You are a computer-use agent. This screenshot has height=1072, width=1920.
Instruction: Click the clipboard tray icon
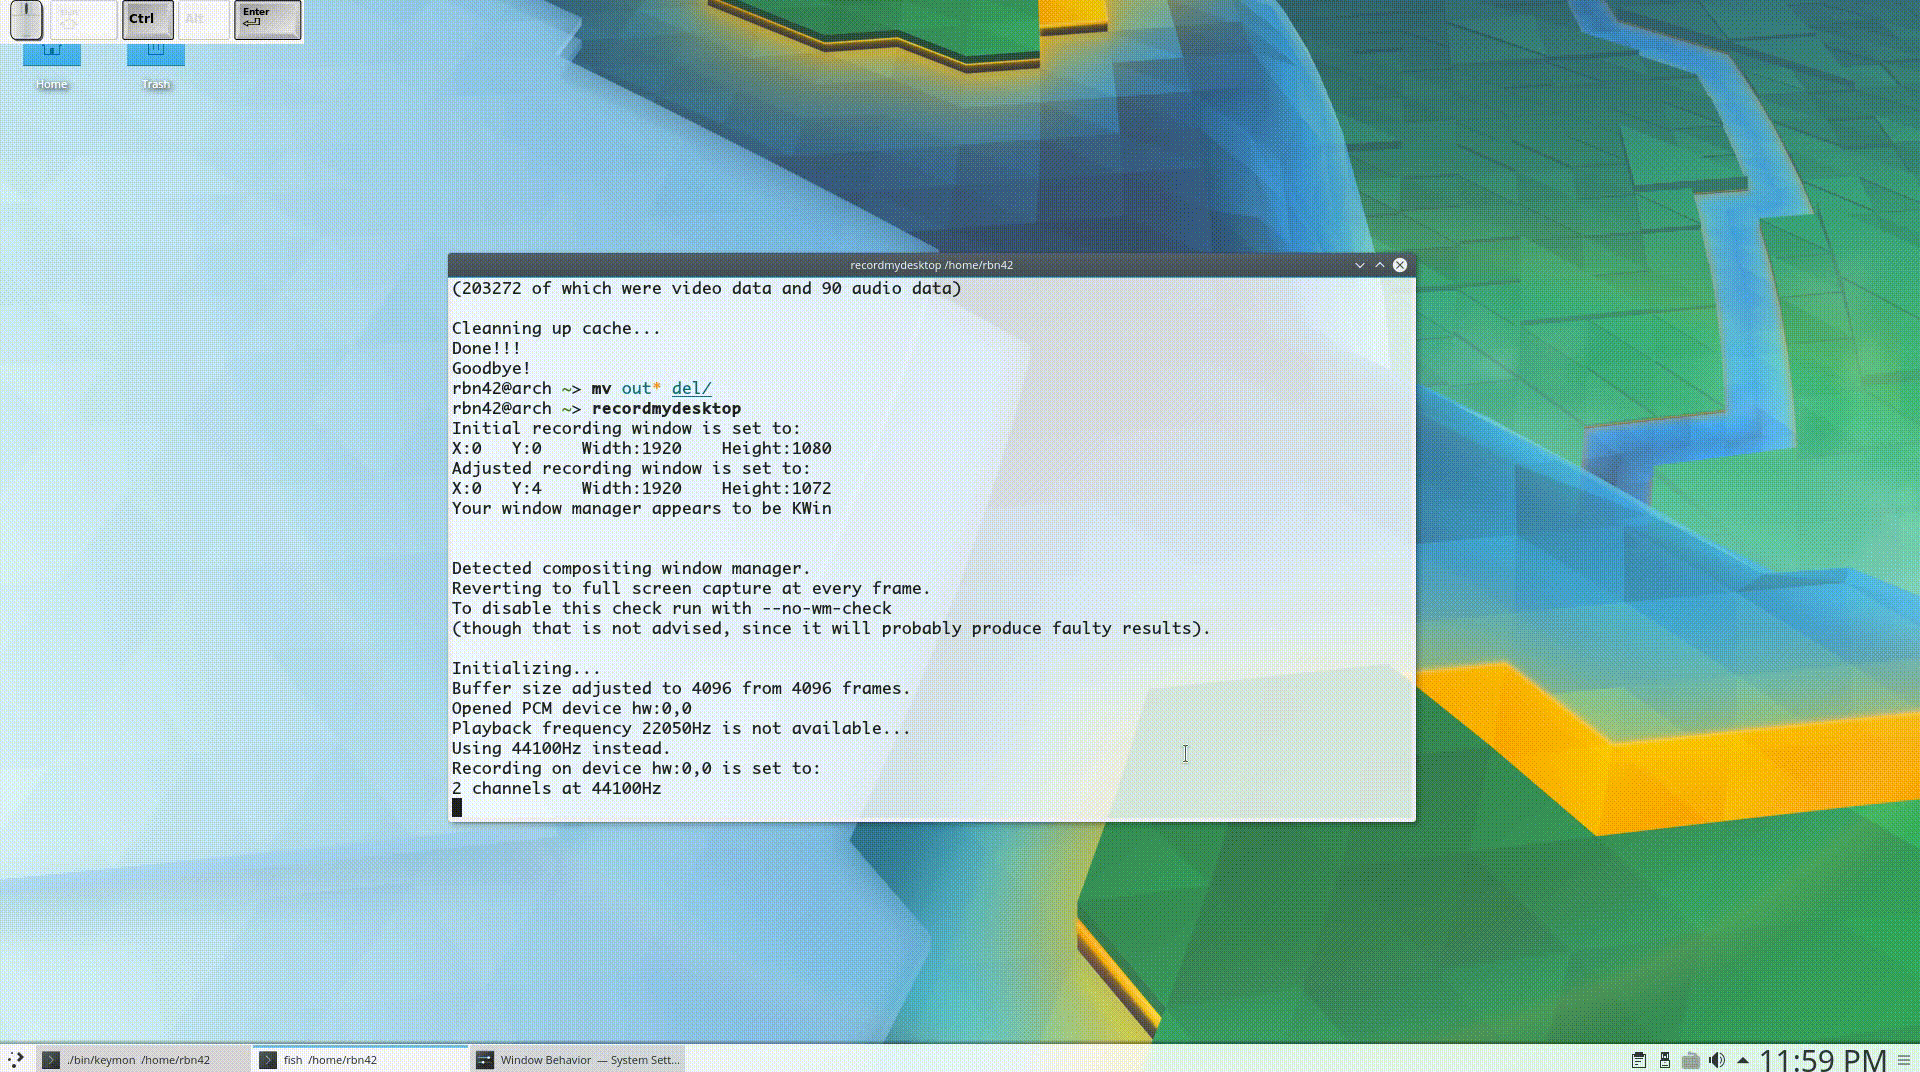point(1639,1060)
